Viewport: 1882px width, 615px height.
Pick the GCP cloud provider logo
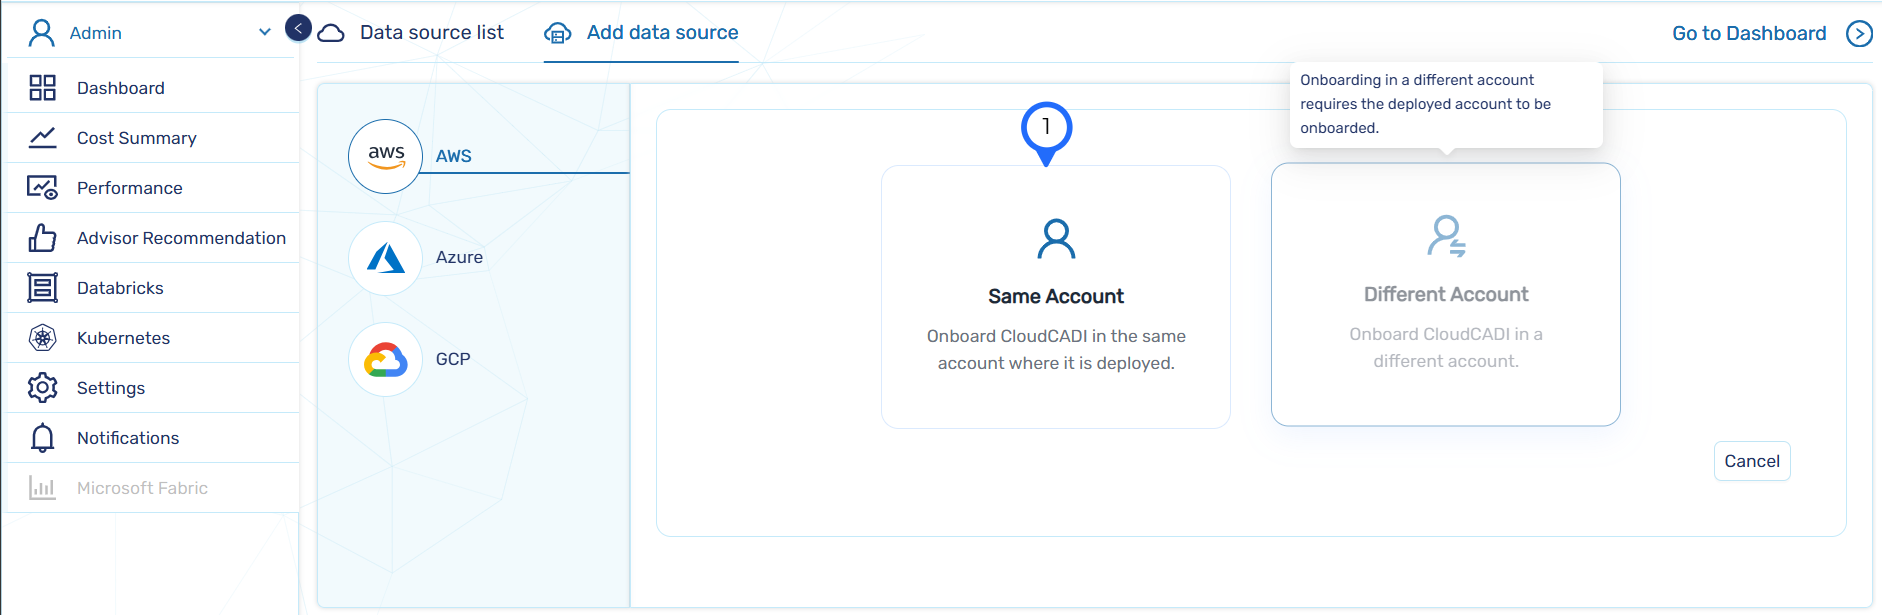pos(385,359)
